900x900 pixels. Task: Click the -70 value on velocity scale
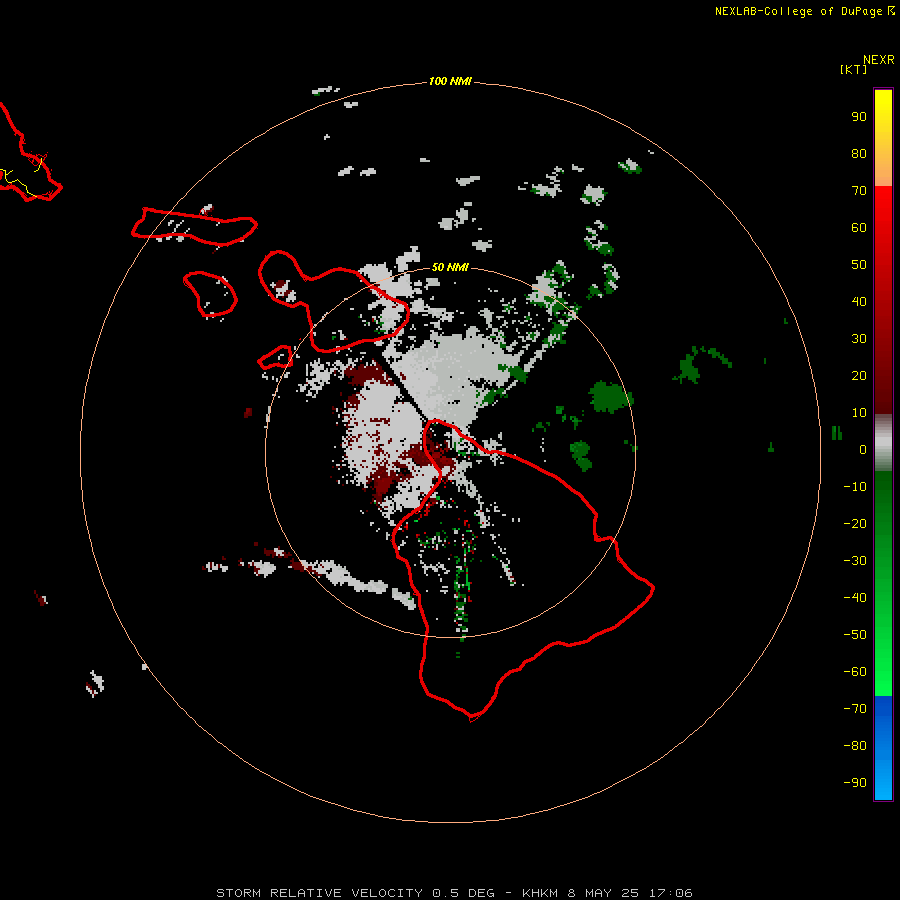(x=855, y=709)
